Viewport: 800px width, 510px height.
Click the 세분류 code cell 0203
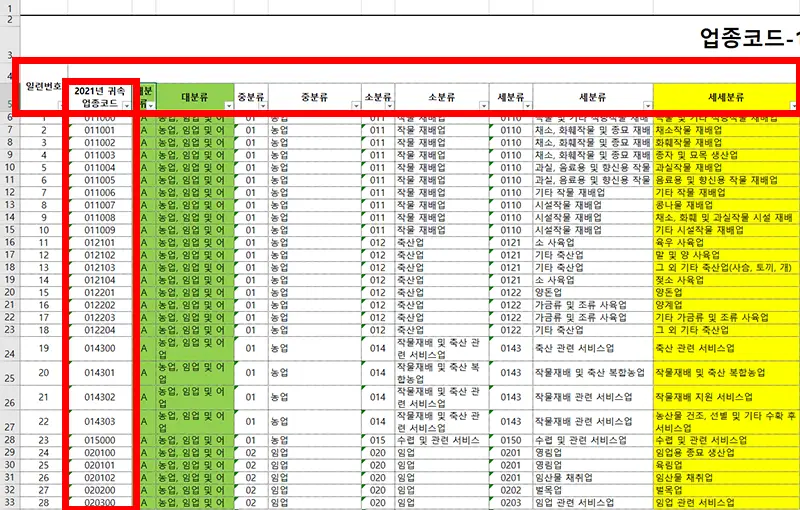[x=511, y=503]
